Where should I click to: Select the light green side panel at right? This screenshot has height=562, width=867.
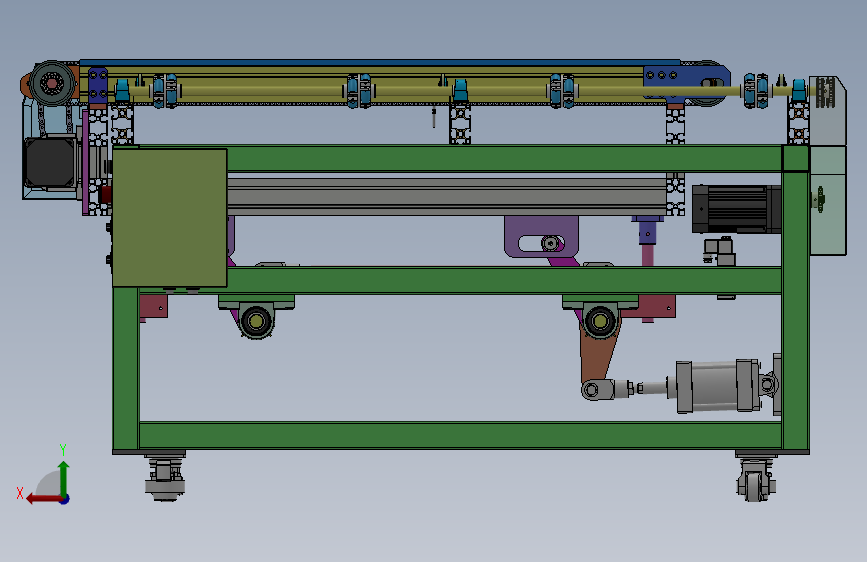pos(828,200)
